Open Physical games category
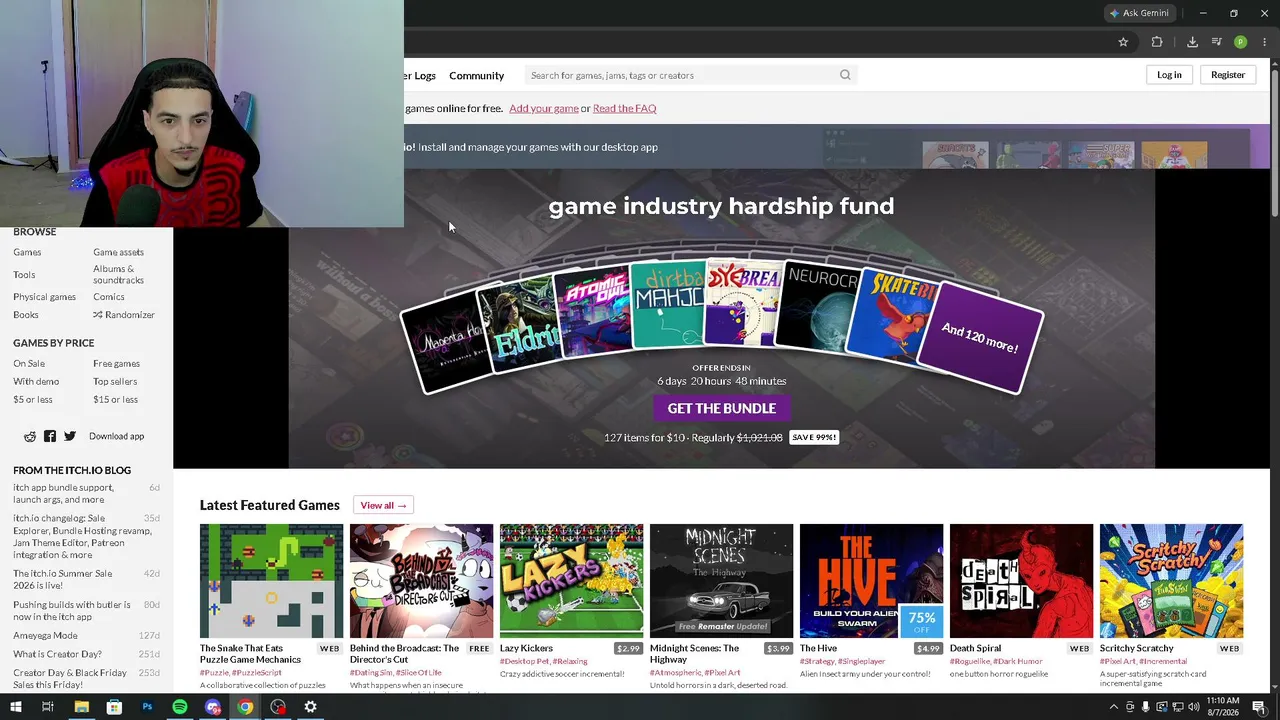 (44, 297)
